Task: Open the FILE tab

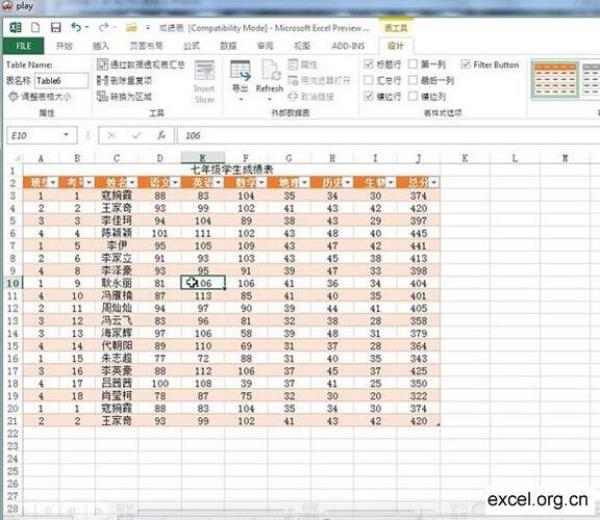Action: coord(23,46)
